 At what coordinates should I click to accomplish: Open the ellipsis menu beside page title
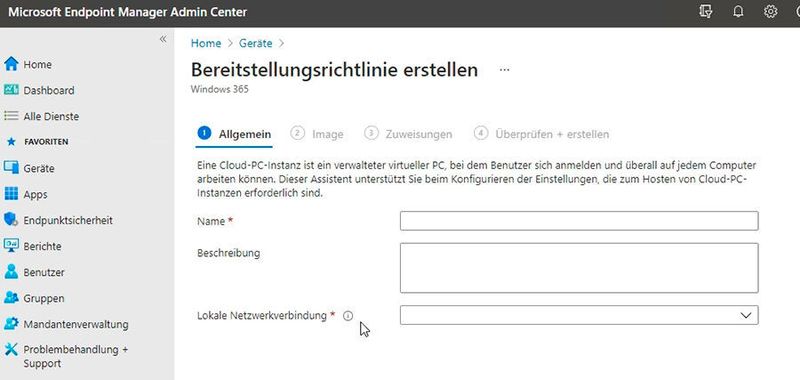click(x=505, y=70)
